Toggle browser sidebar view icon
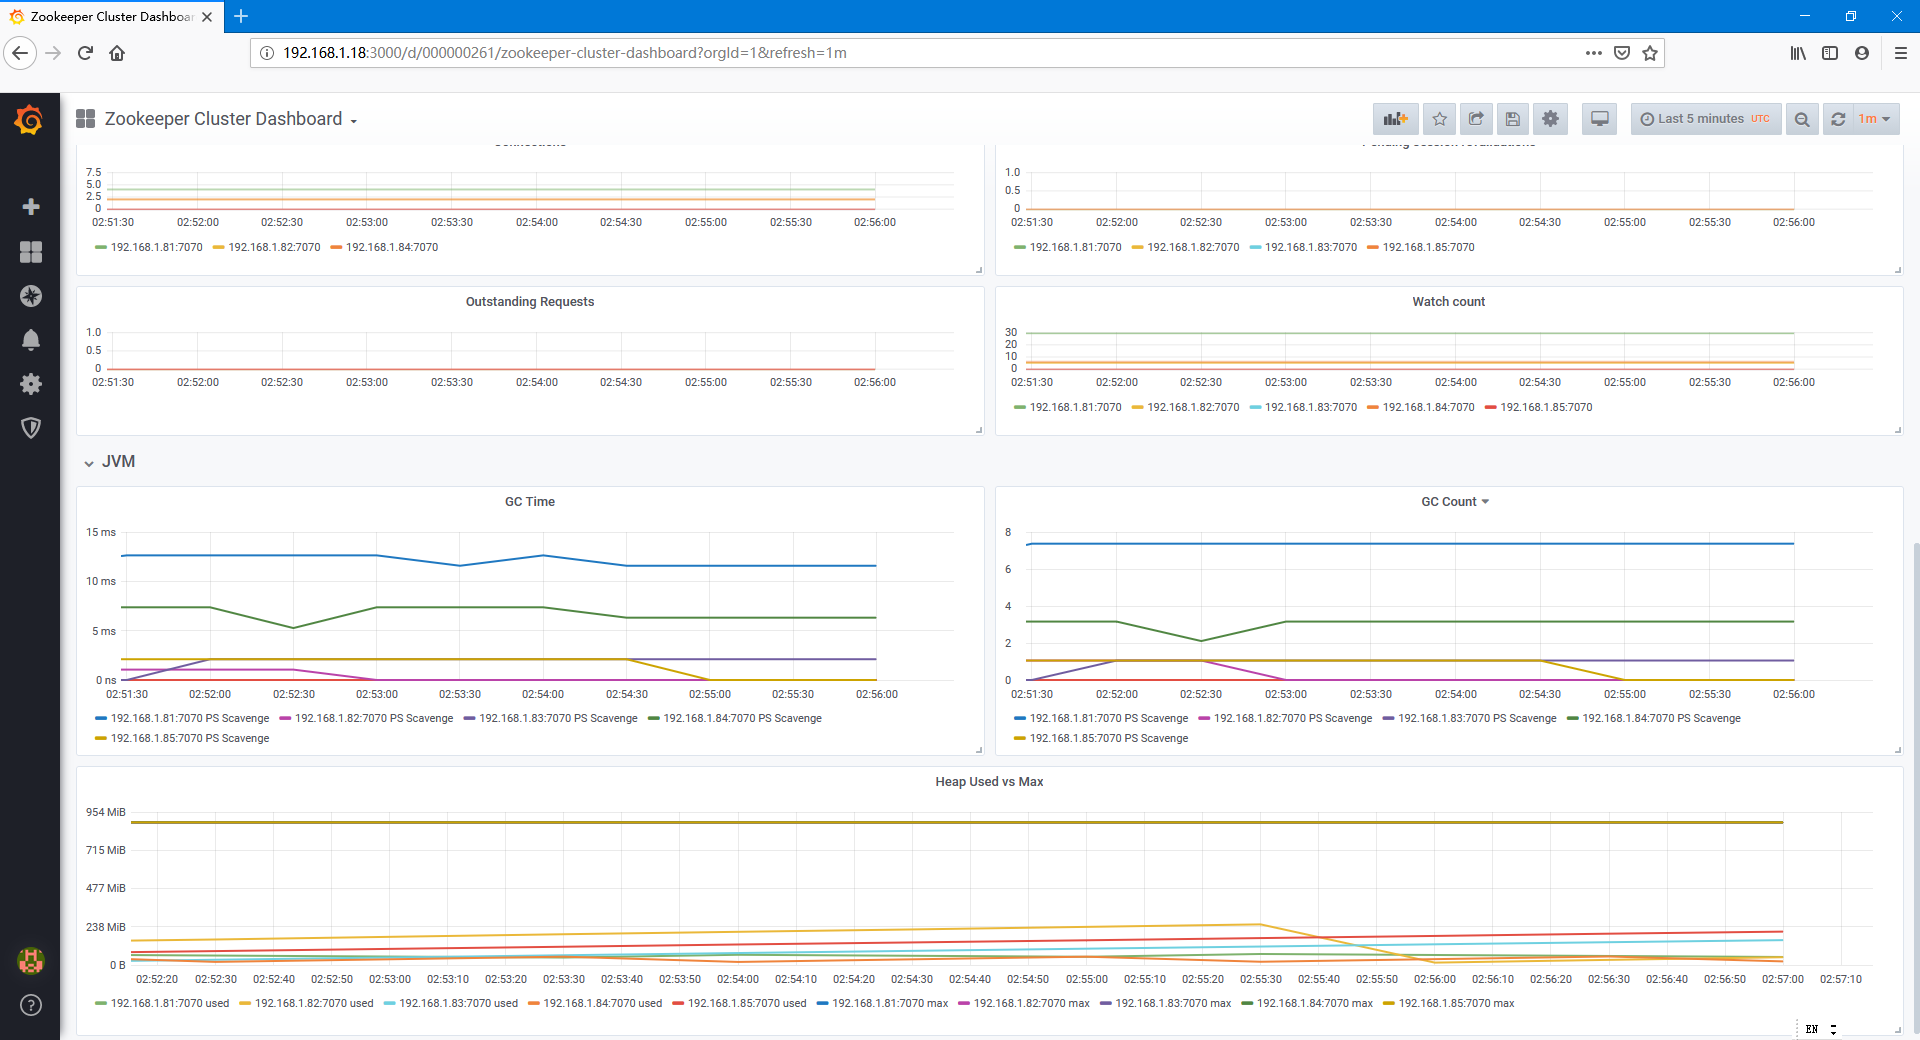This screenshot has height=1040, width=1920. click(x=1830, y=53)
